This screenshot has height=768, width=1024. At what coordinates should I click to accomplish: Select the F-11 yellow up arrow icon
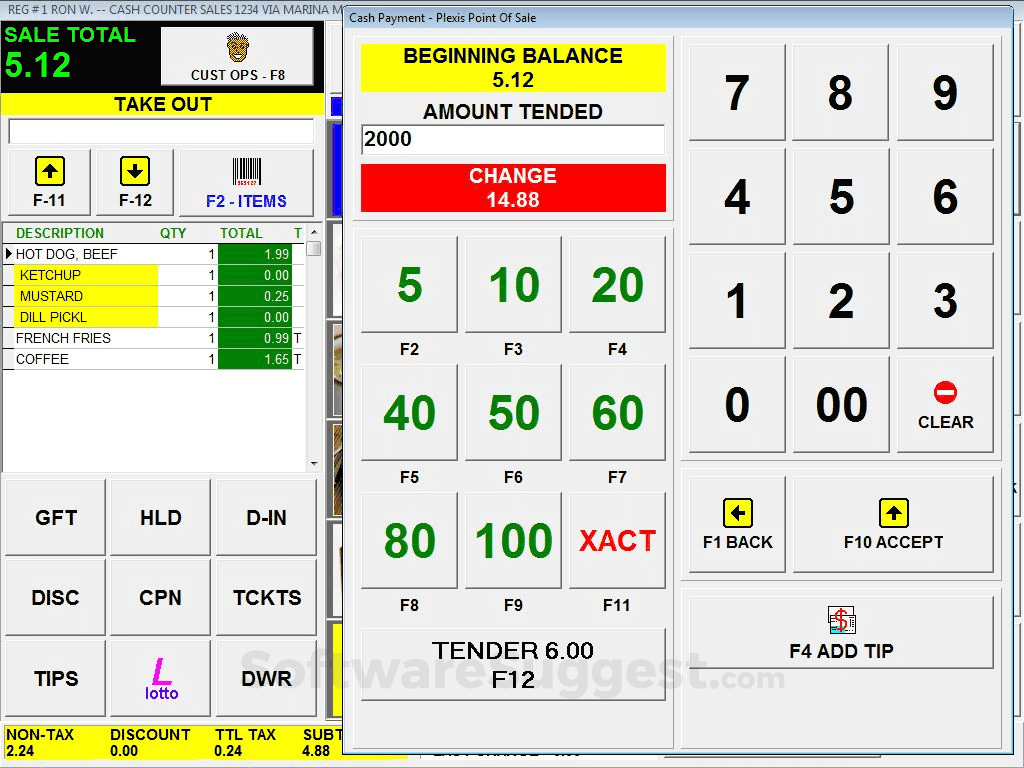48,172
